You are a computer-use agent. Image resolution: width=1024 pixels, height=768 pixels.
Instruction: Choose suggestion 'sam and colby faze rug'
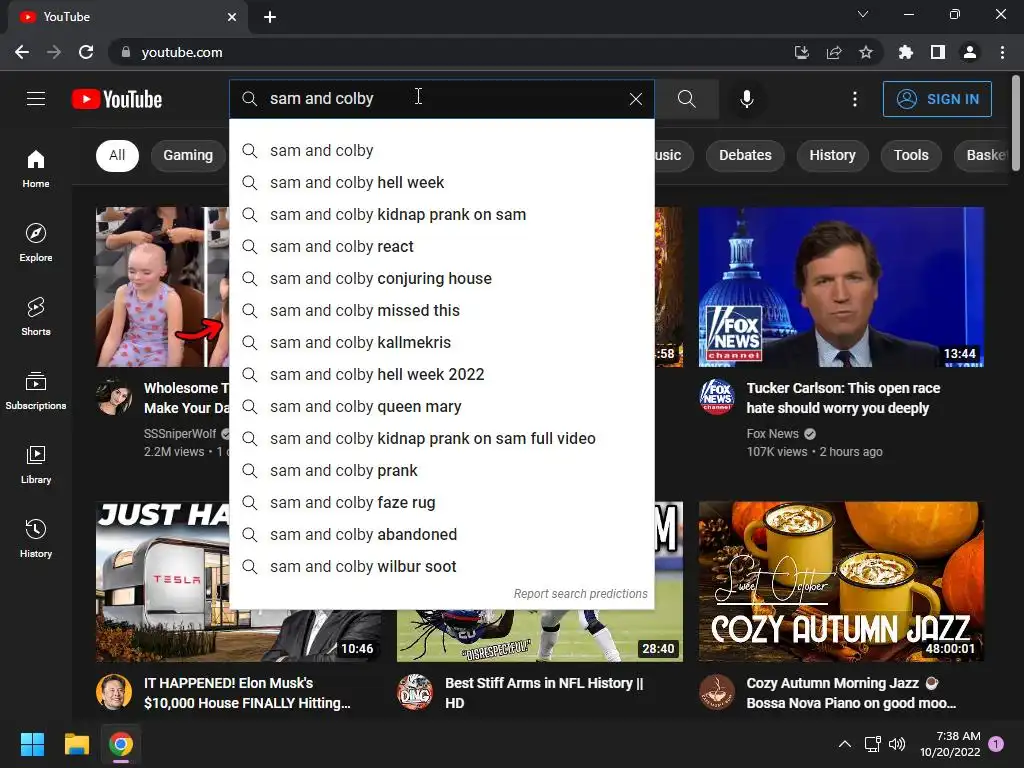point(442,503)
